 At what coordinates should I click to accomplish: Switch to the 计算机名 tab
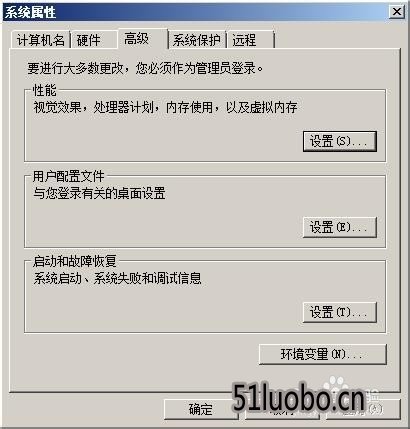40,40
